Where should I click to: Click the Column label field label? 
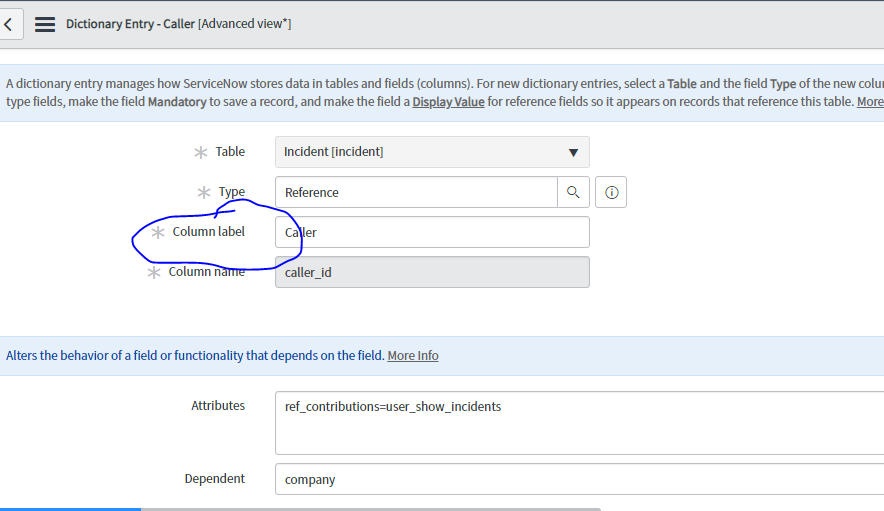pyautogui.click(x=209, y=232)
